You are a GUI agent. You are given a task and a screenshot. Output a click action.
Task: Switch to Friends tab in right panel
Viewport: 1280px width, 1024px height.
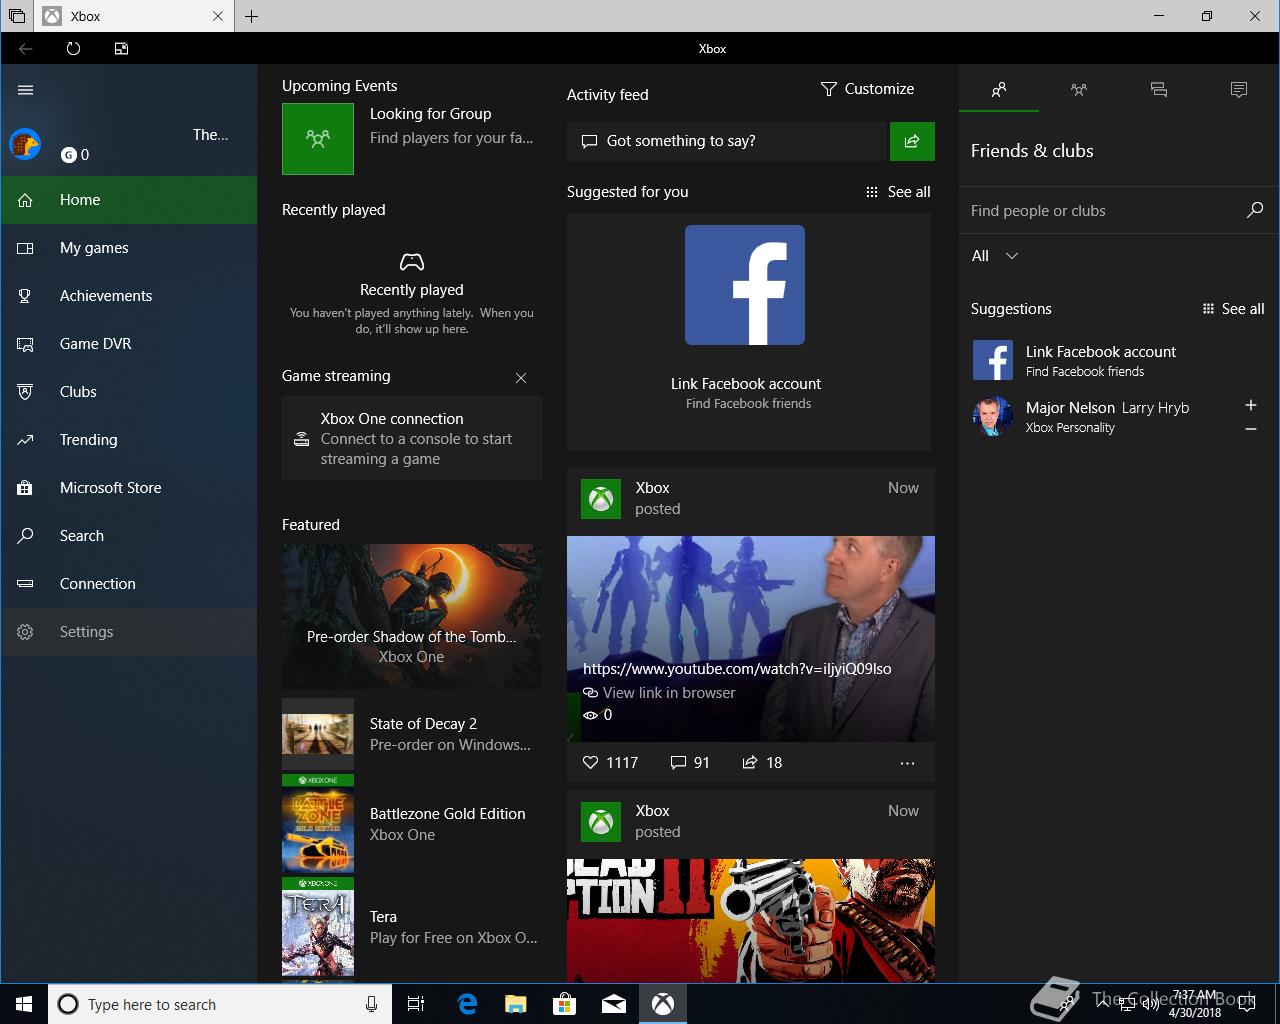coord(999,90)
